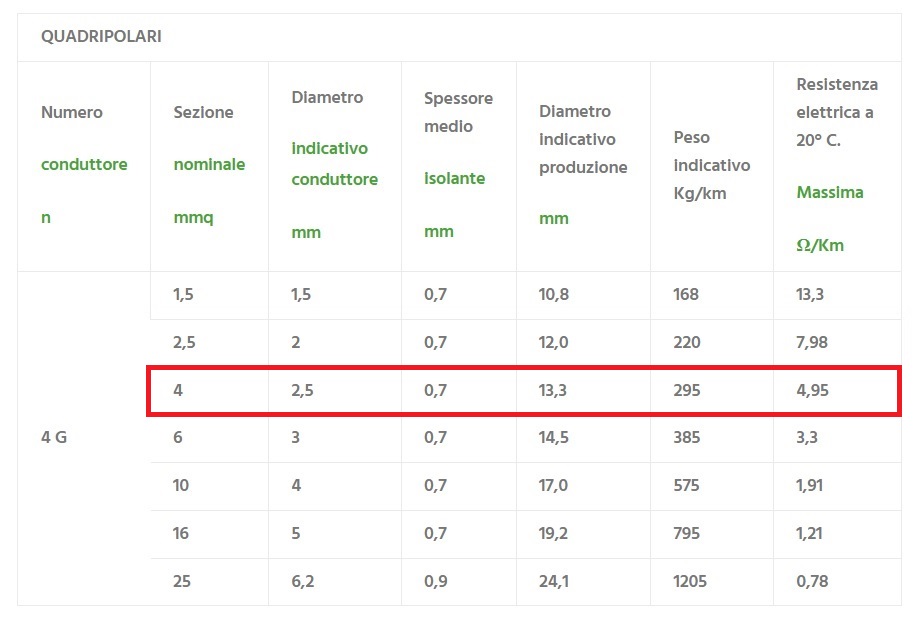Click the weight value 295 in highlighted row
Image resolution: width=919 pixels, height=623 pixels.
coord(687,390)
